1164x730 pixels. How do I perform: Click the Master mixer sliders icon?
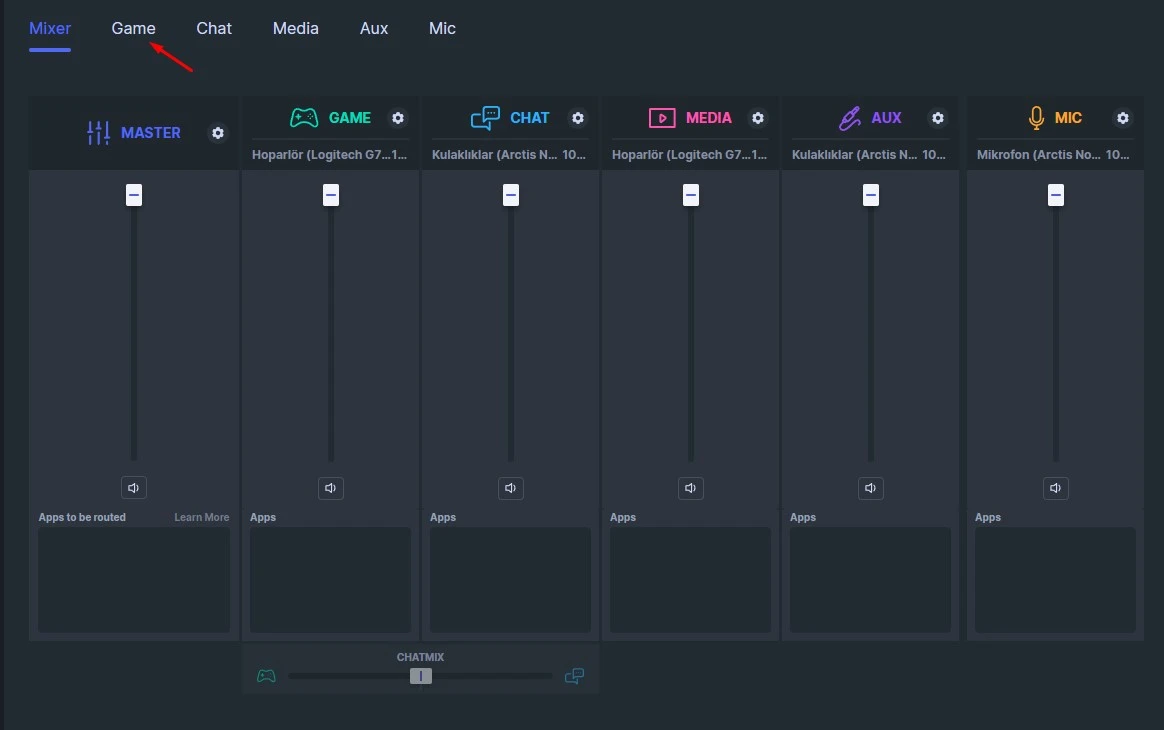[x=98, y=133]
